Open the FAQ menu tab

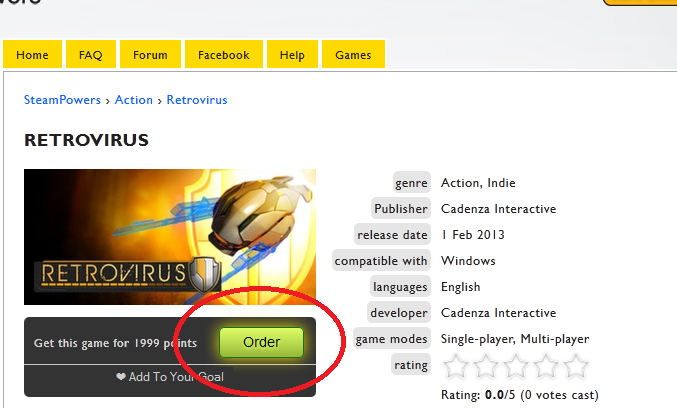91,54
